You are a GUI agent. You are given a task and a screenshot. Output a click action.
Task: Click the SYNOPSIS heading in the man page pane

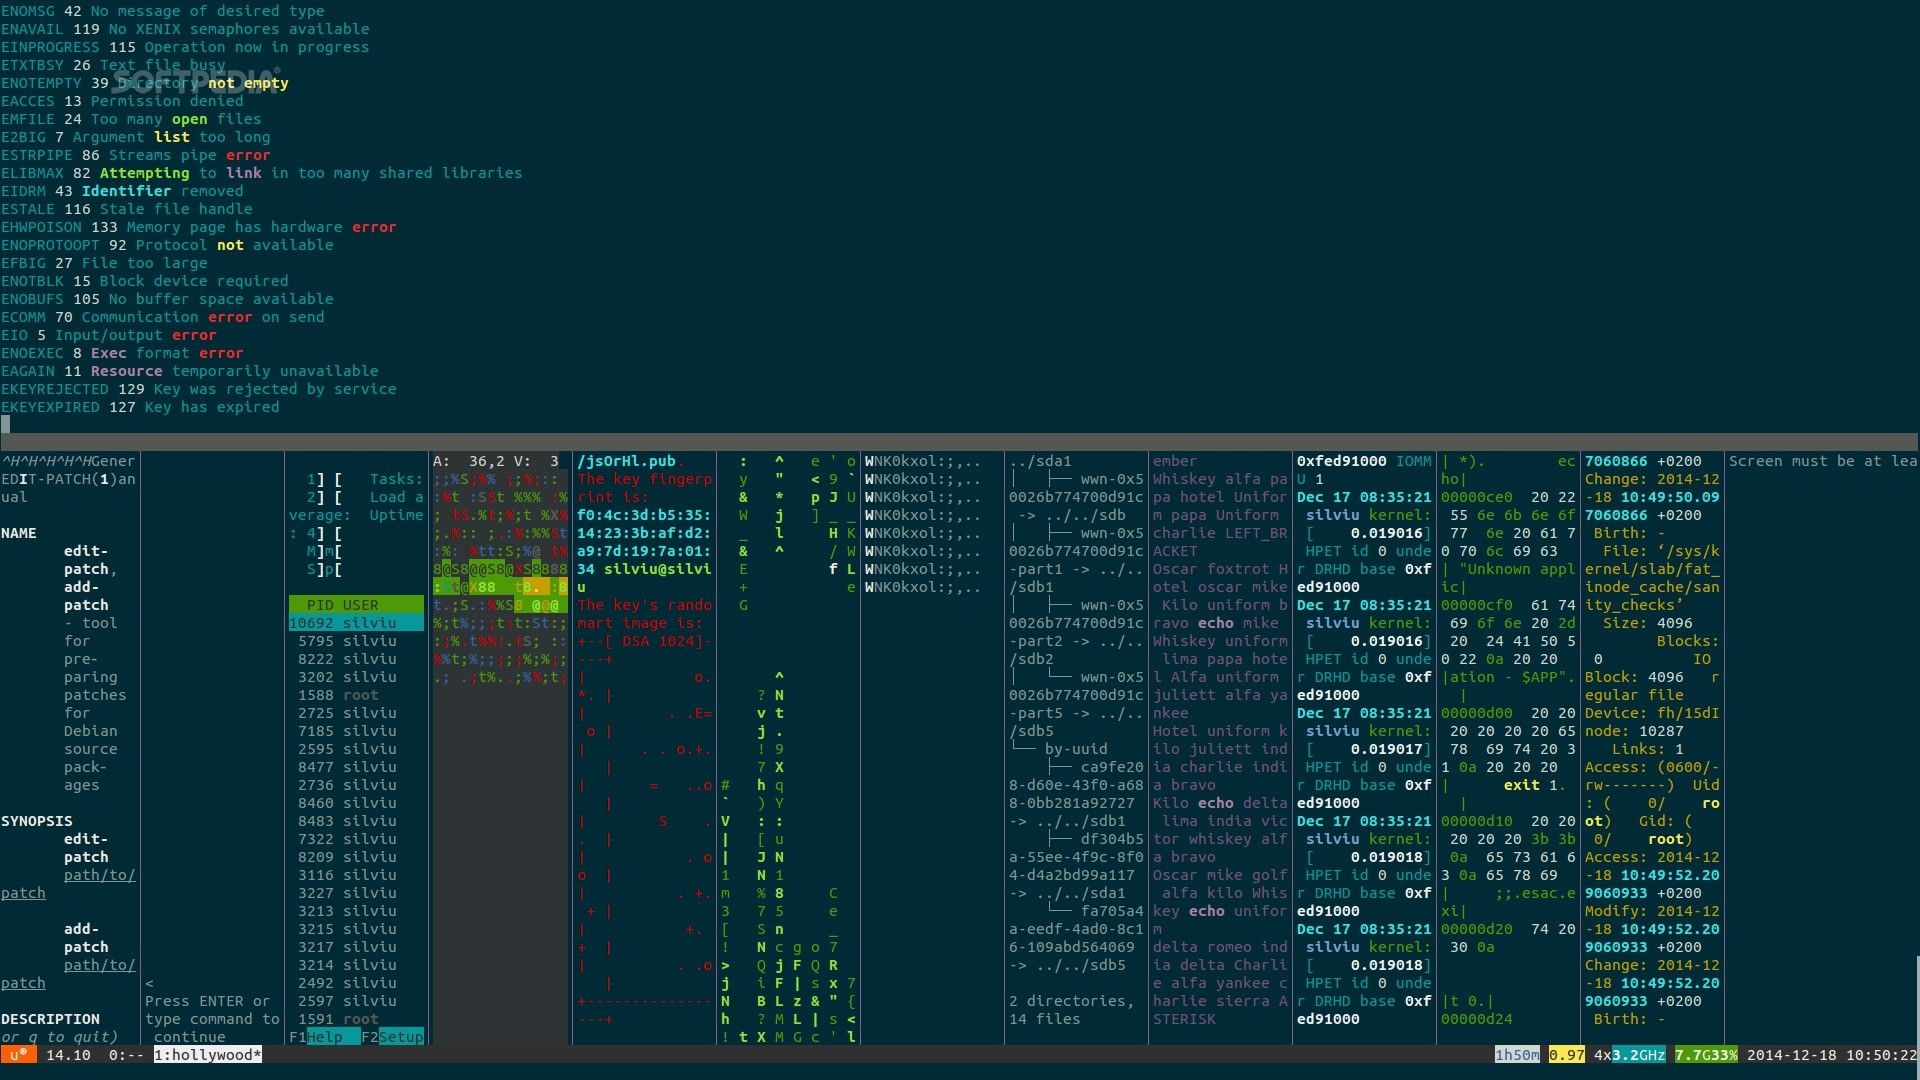point(37,821)
